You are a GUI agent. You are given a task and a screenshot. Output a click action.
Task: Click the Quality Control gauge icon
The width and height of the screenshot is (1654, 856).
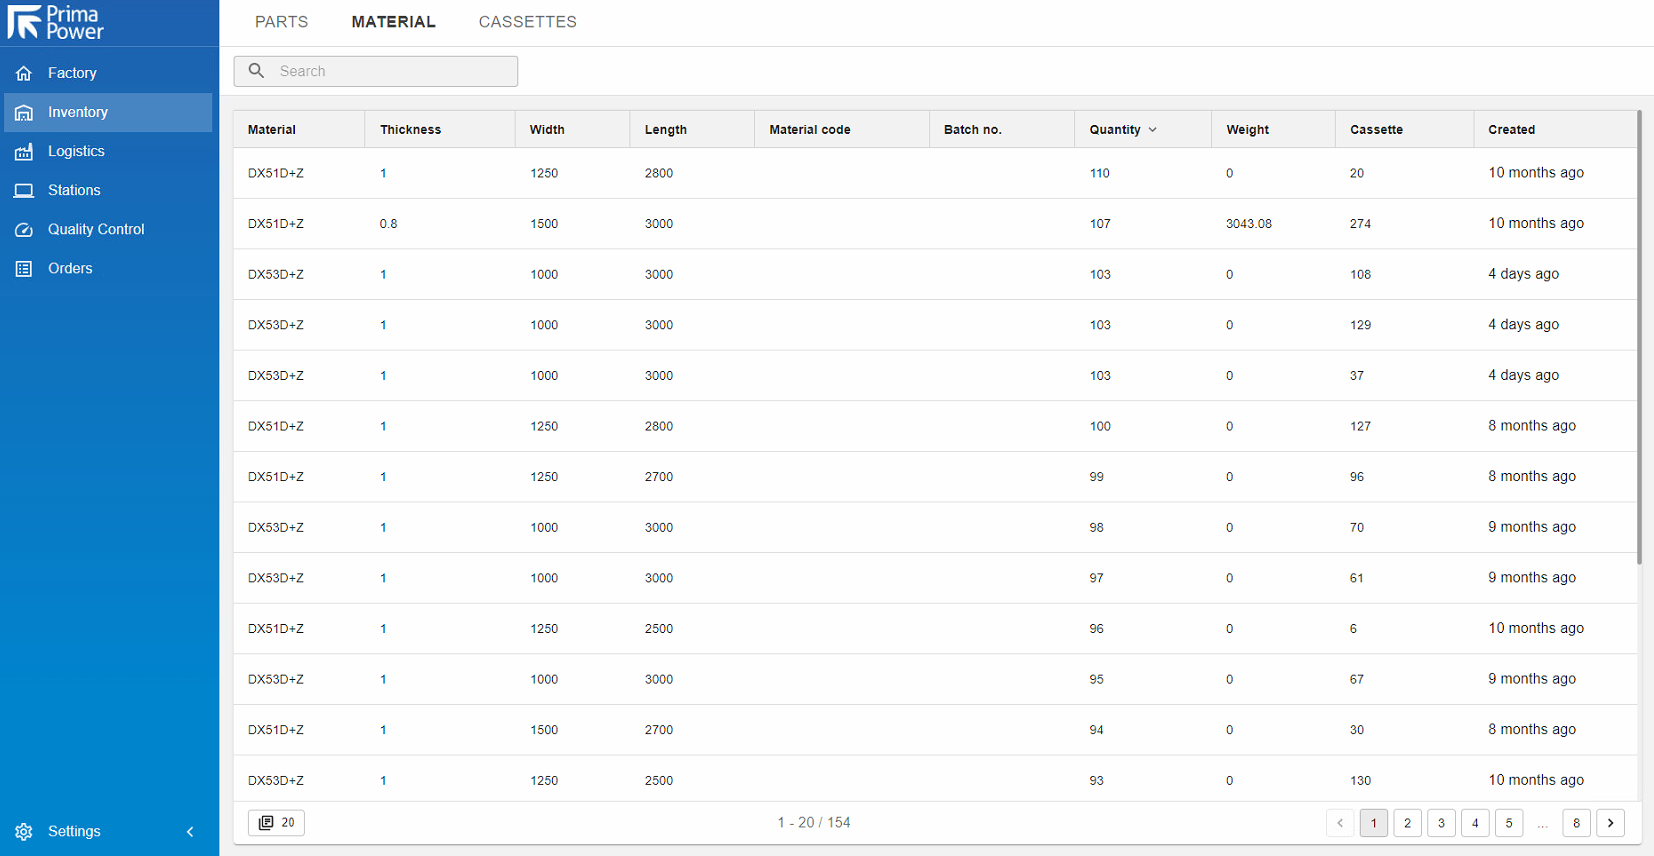coord(24,230)
